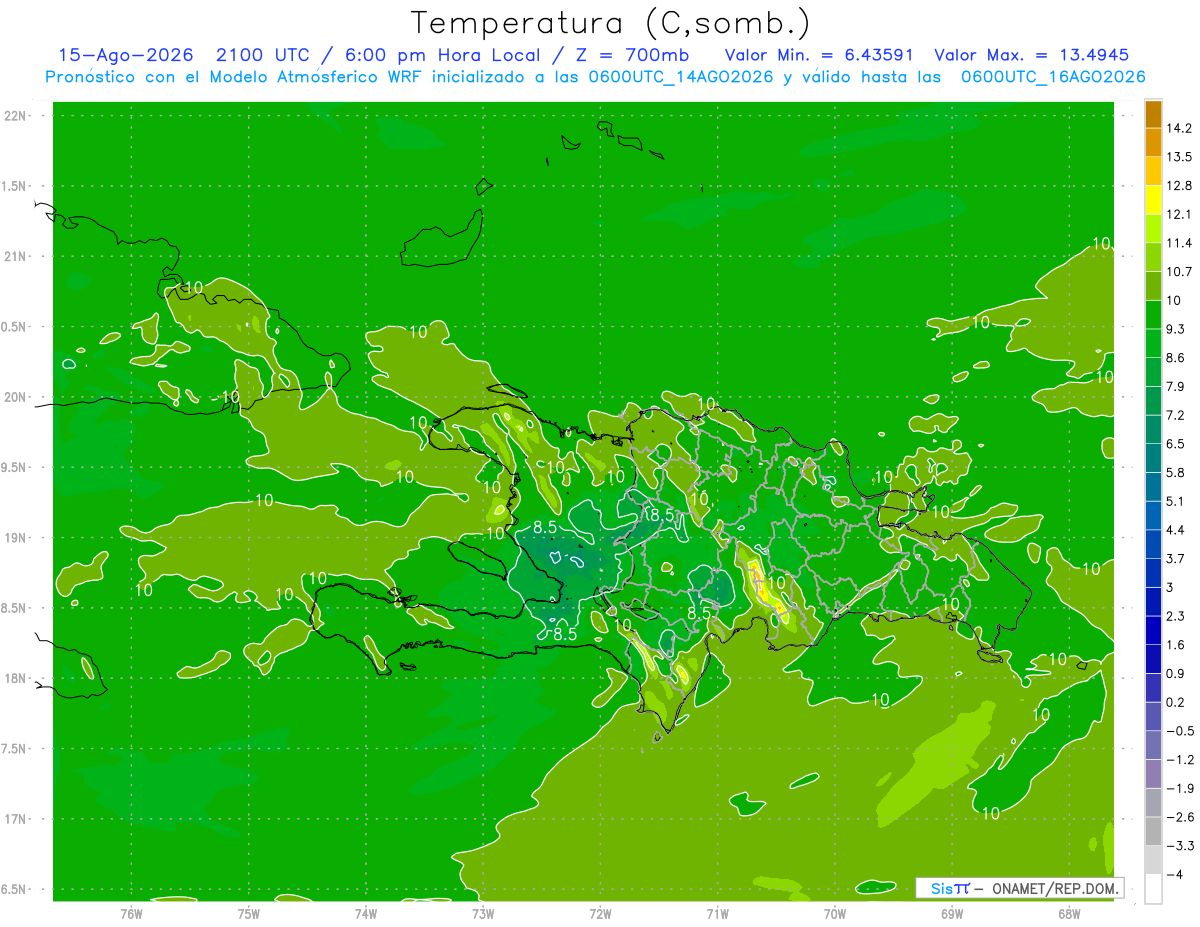This screenshot has width=1200, height=927.
Task: Click the title 'Temperatura (C,somb.)'
Action: [x=610, y=22]
